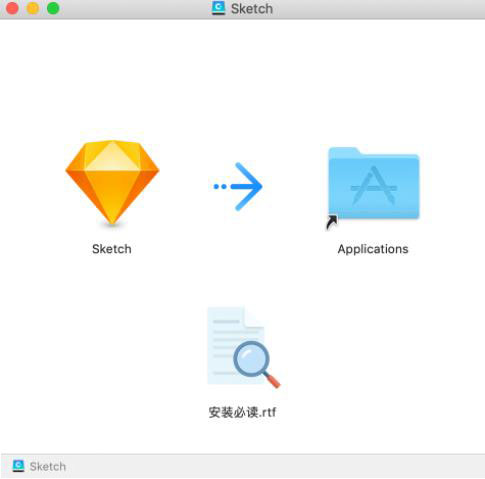Click the Sketch disk icon in path bar

(18, 466)
